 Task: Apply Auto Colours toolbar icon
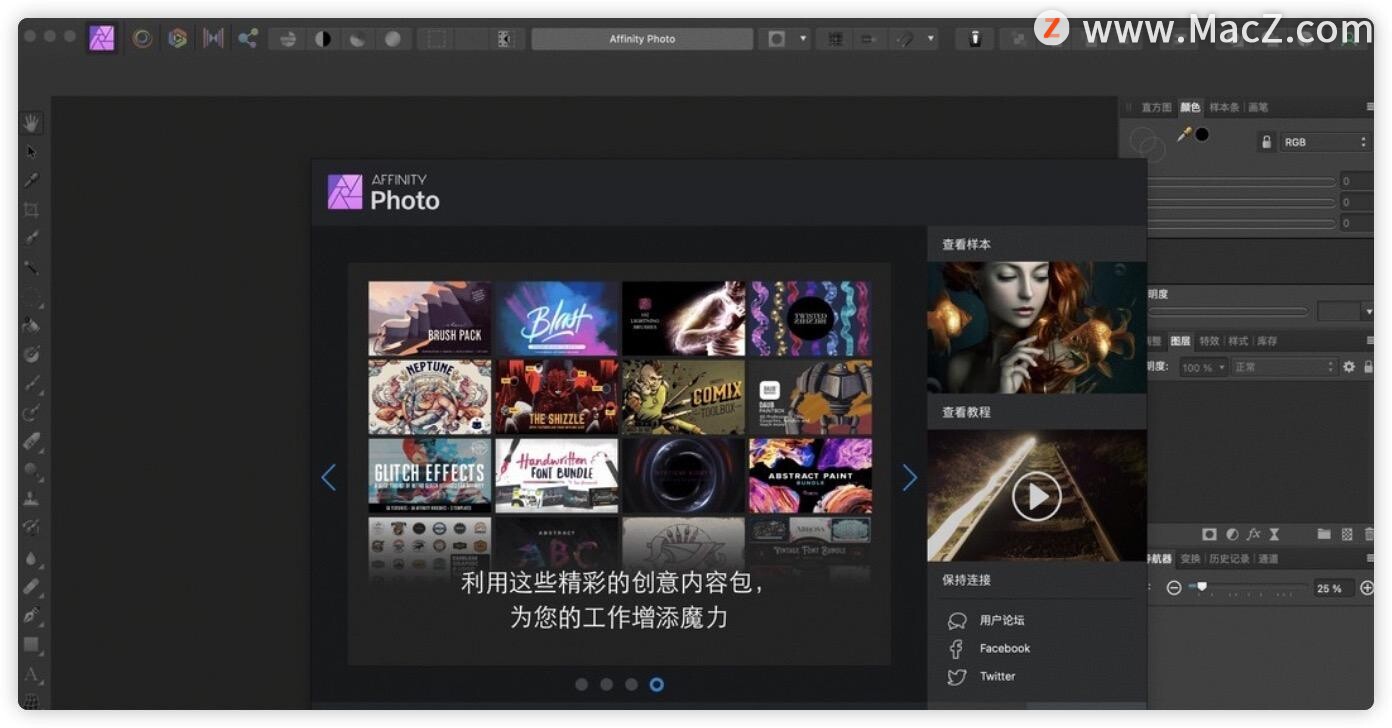click(357, 39)
